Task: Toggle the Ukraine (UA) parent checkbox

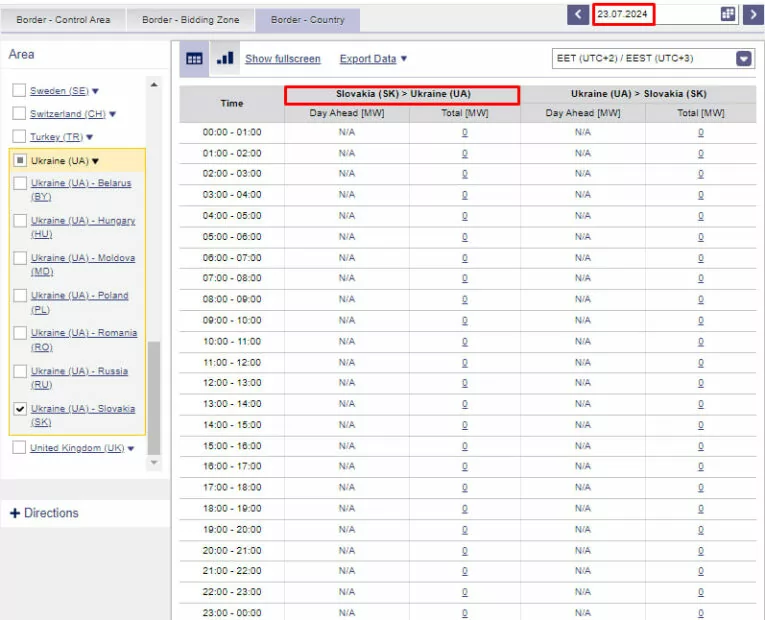Action: tap(20, 160)
